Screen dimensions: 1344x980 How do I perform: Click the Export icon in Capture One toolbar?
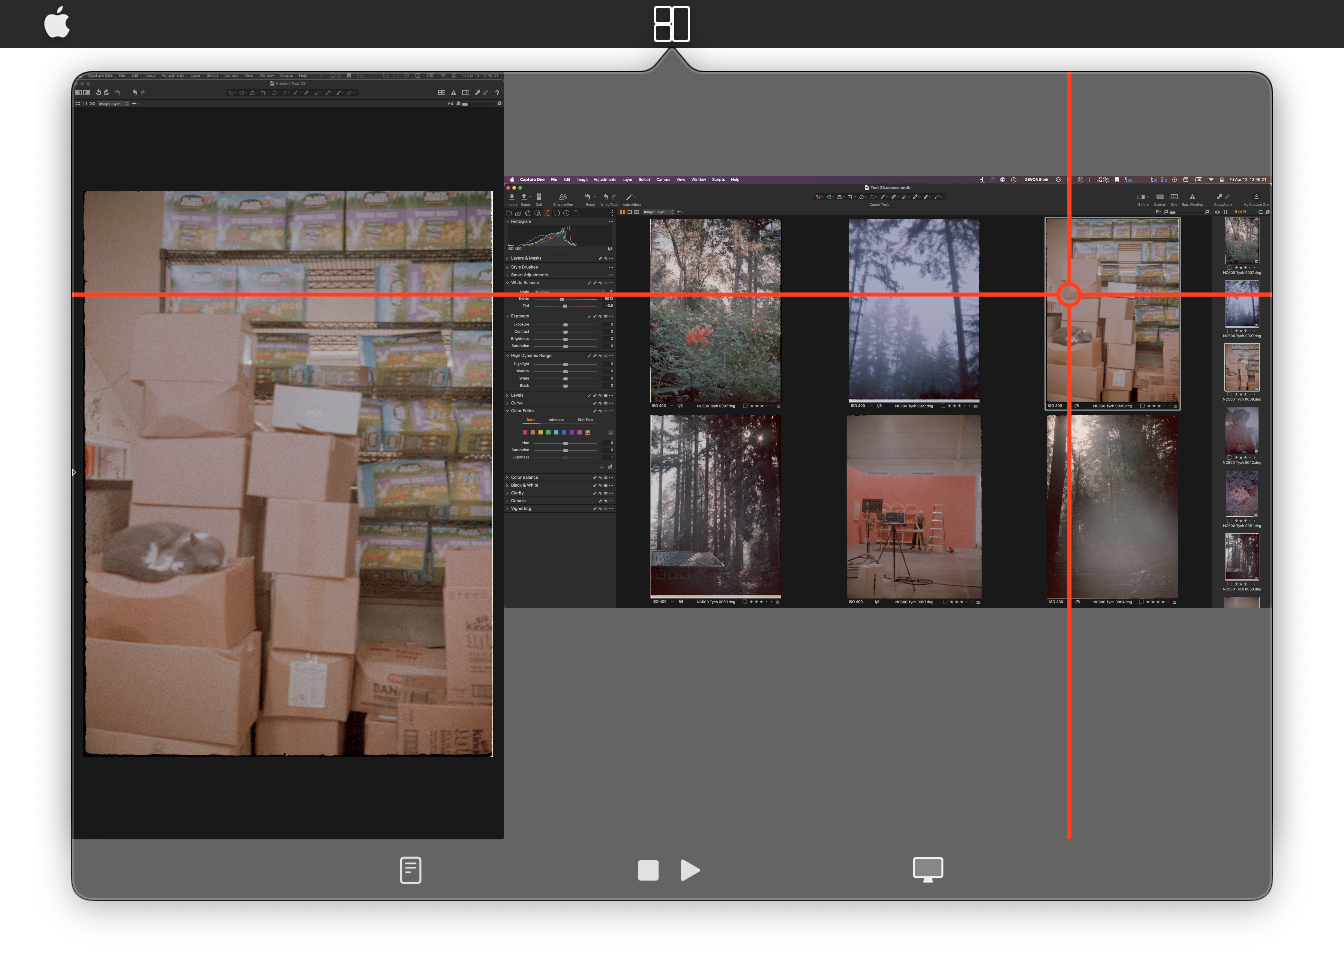[525, 198]
